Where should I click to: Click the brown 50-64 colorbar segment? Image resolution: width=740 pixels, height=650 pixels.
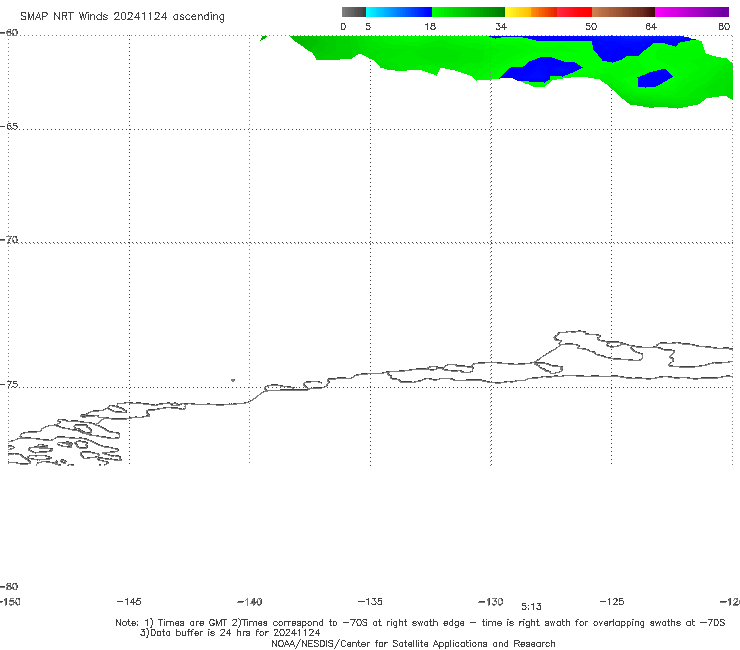623,12
